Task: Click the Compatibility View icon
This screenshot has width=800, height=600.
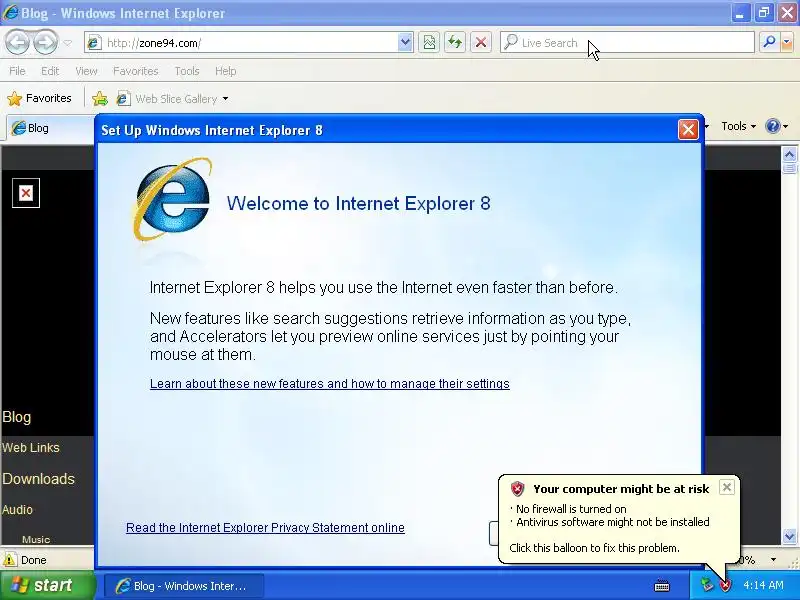Action: (429, 43)
